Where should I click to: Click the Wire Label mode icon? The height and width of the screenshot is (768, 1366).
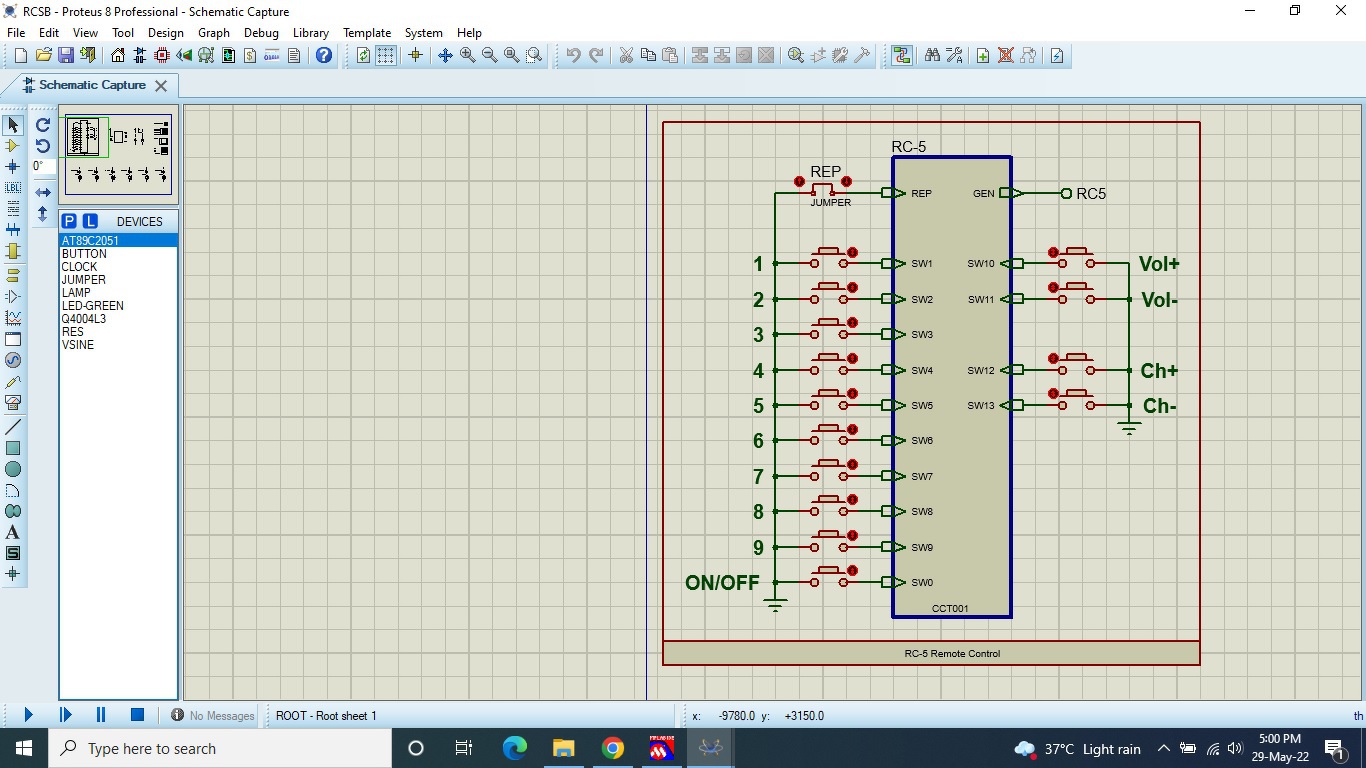13,188
